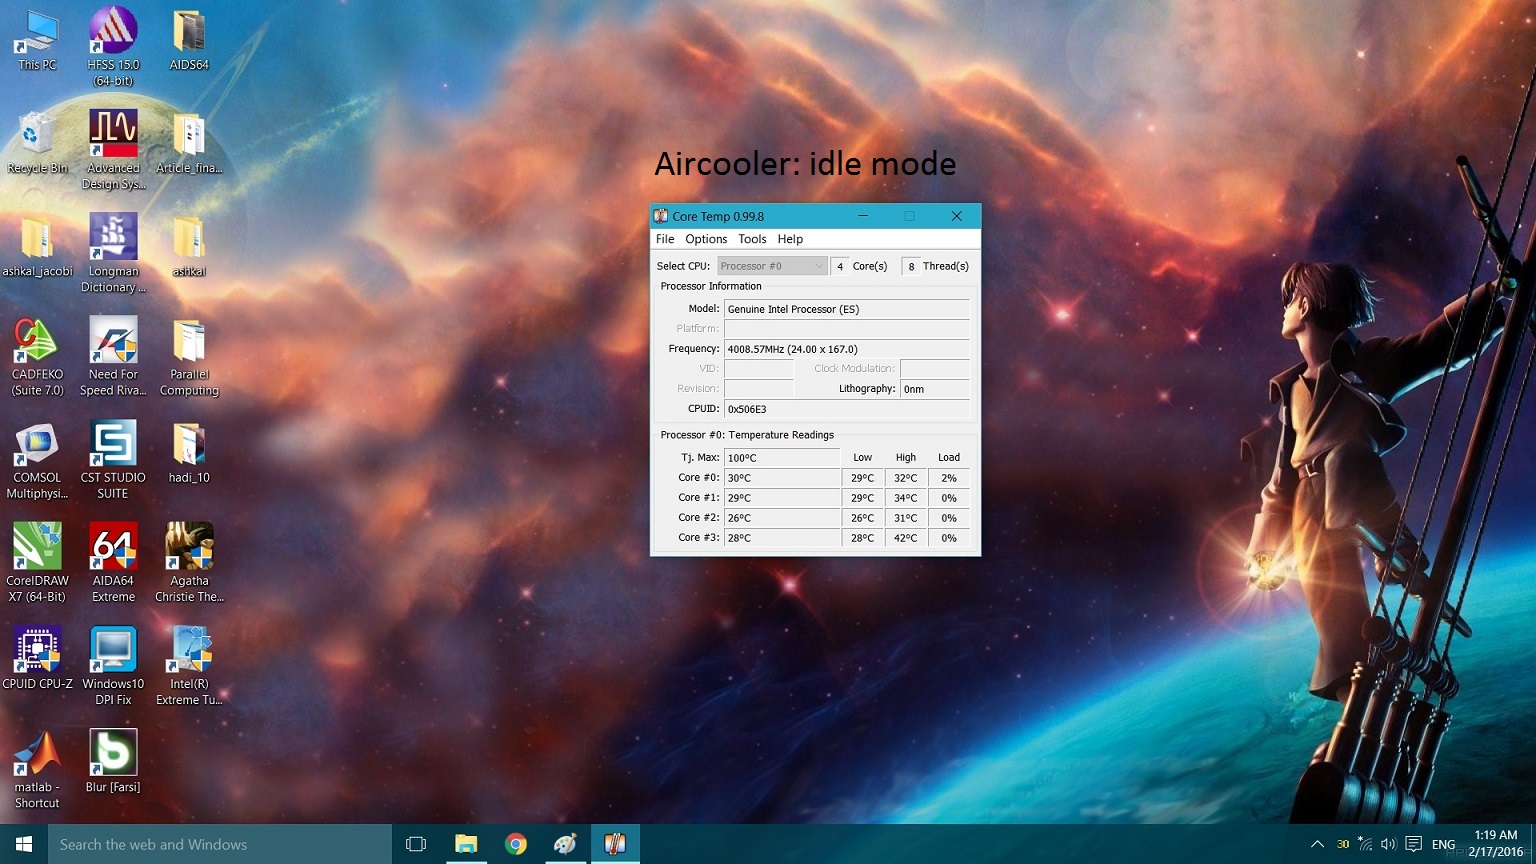Image resolution: width=1536 pixels, height=864 pixels.
Task: Open the hadi_10 folder
Action: tap(189, 452)
